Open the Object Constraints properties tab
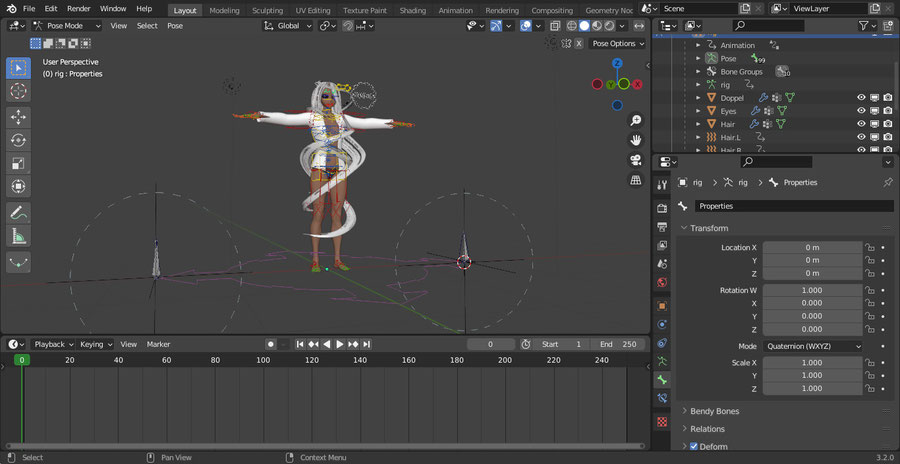 [x=662, y=343]
